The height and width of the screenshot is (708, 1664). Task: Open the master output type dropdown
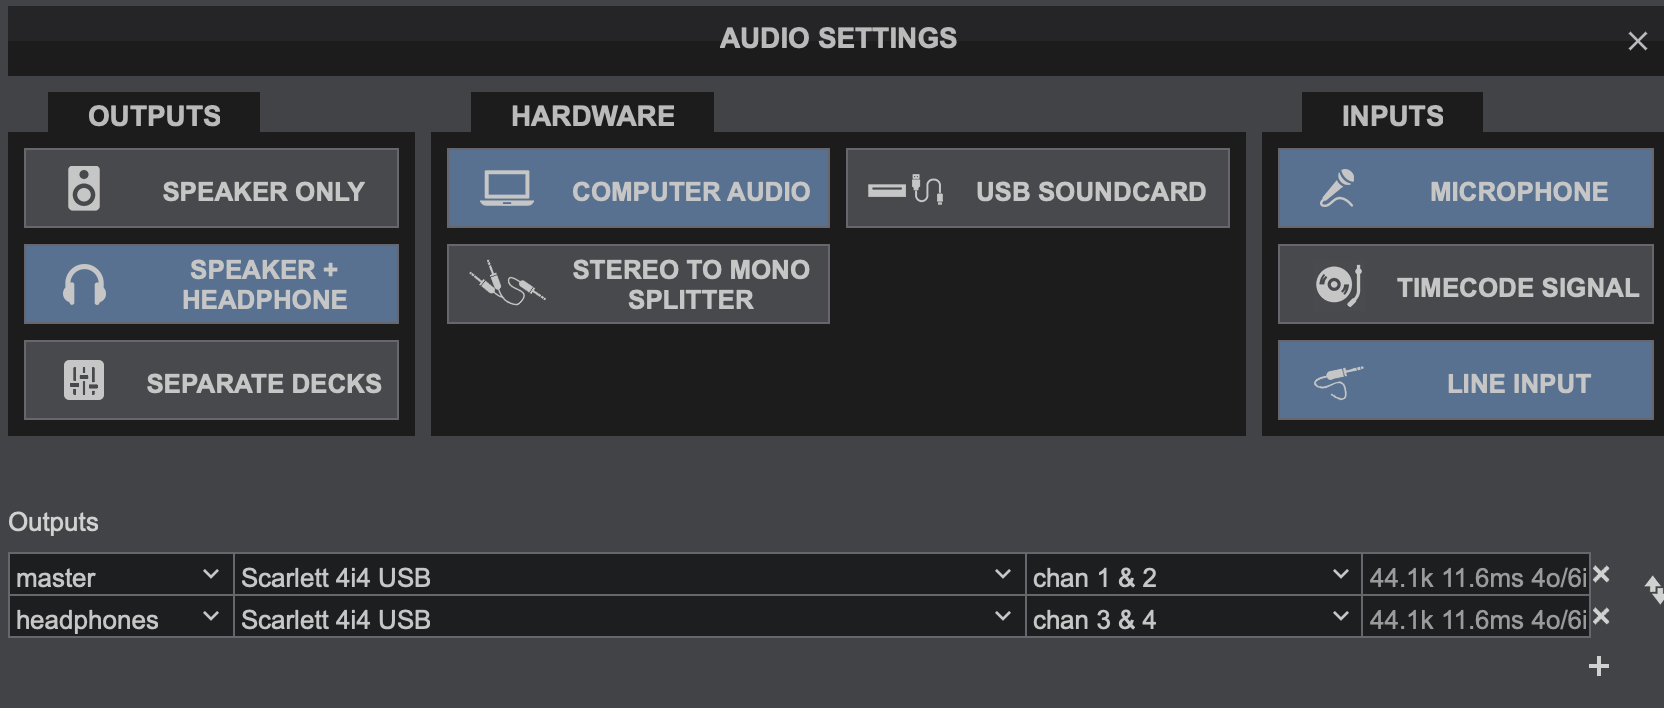210,575
